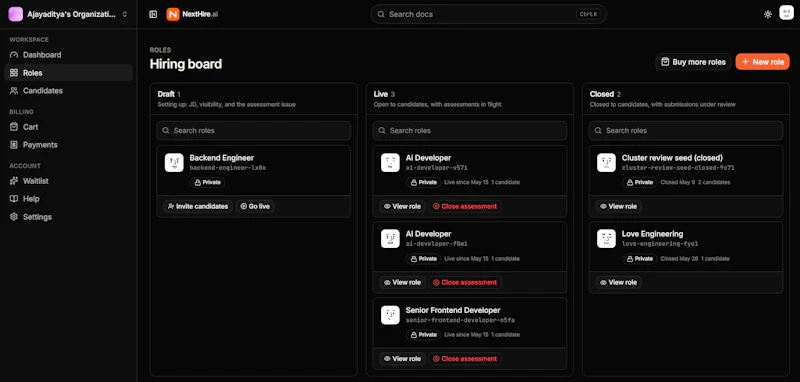Click Private badge on Love Engineering
Image resolution: width=800 pixels, height=382 pixels.
pyautogui.click(x=640, y=259)
